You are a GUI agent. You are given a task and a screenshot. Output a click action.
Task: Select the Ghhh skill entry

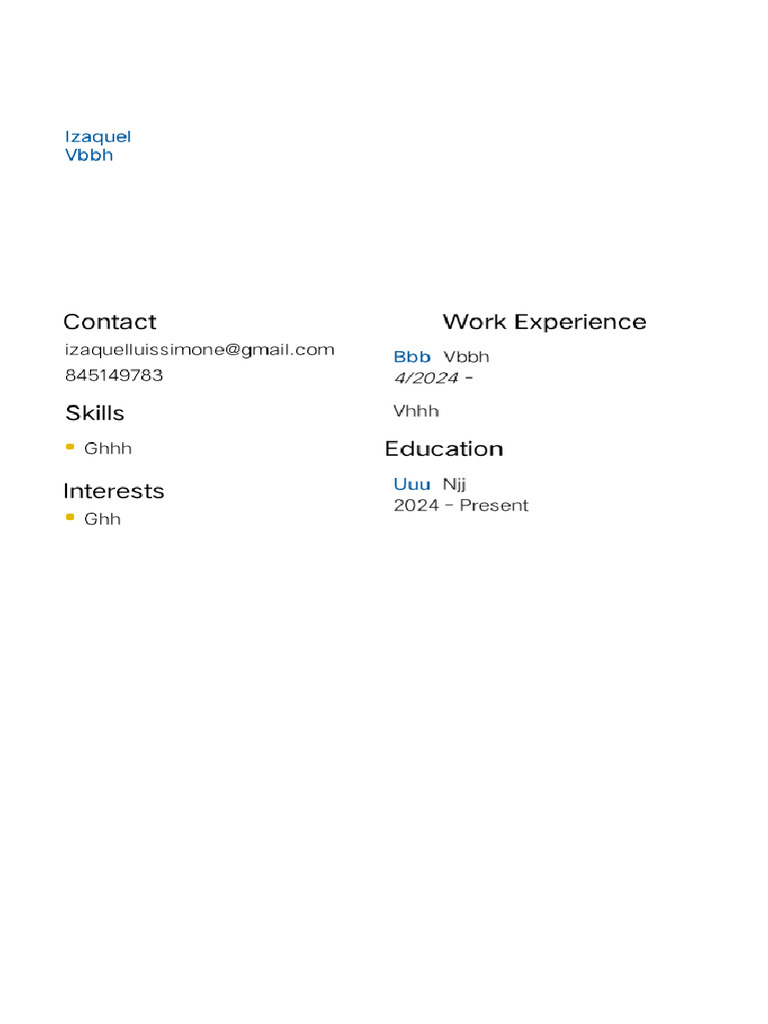tap(108, 448)
